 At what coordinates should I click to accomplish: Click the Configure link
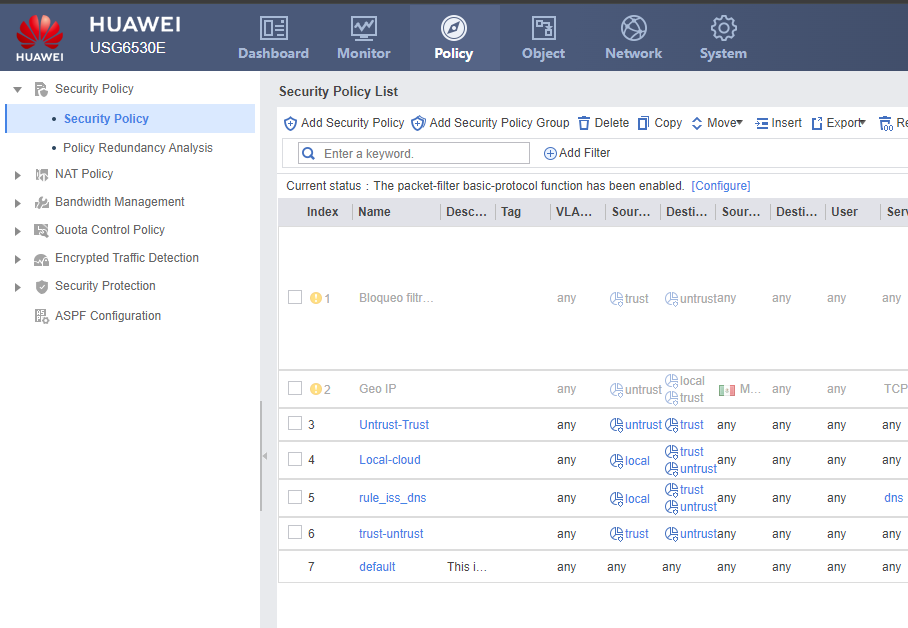pos(720,186)
